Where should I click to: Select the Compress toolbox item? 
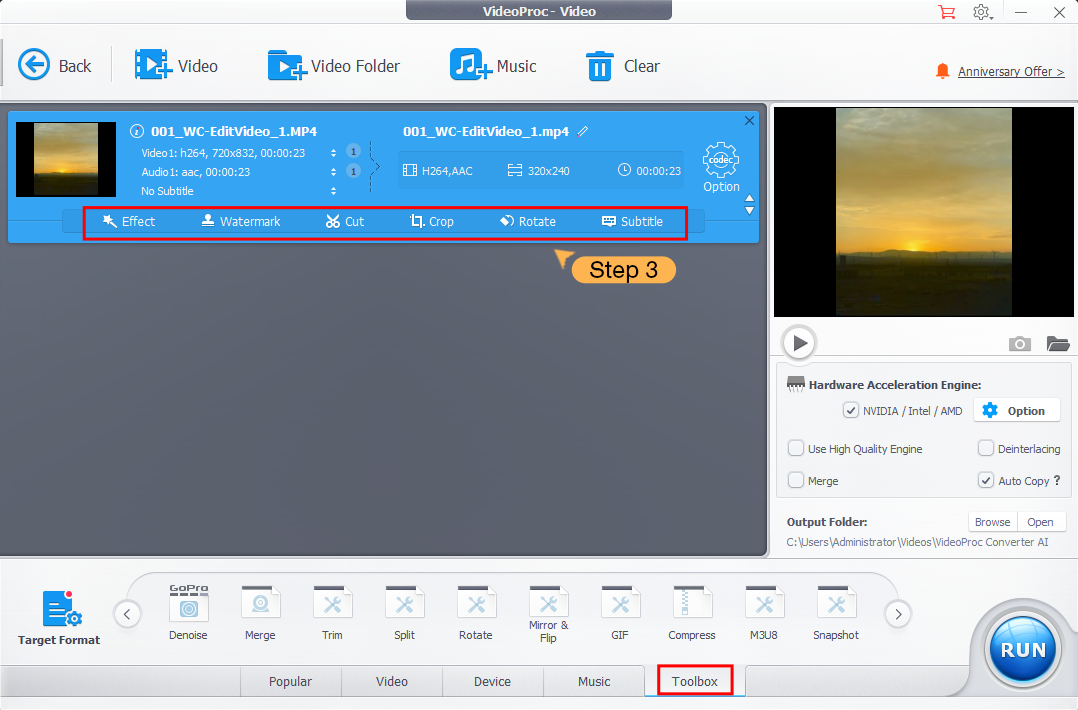point(692,613)
